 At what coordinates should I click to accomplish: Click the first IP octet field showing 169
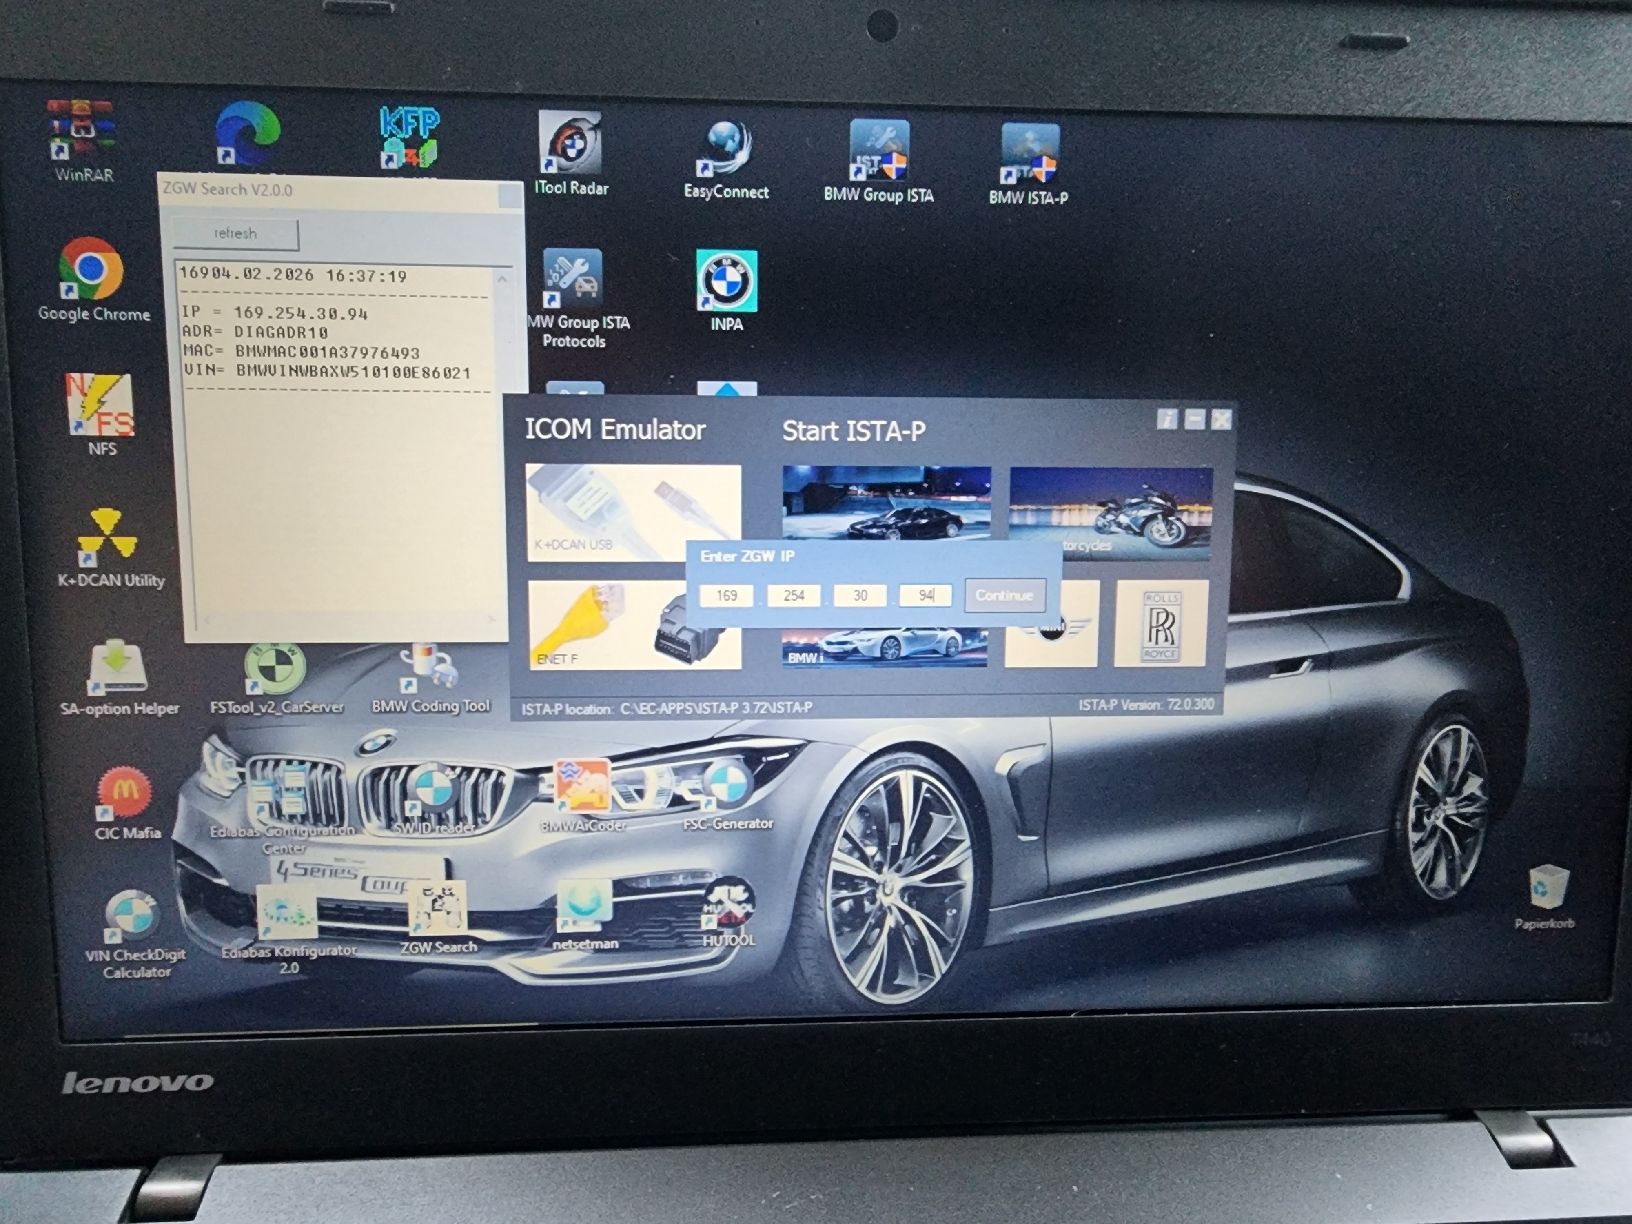tap(727, 595)
